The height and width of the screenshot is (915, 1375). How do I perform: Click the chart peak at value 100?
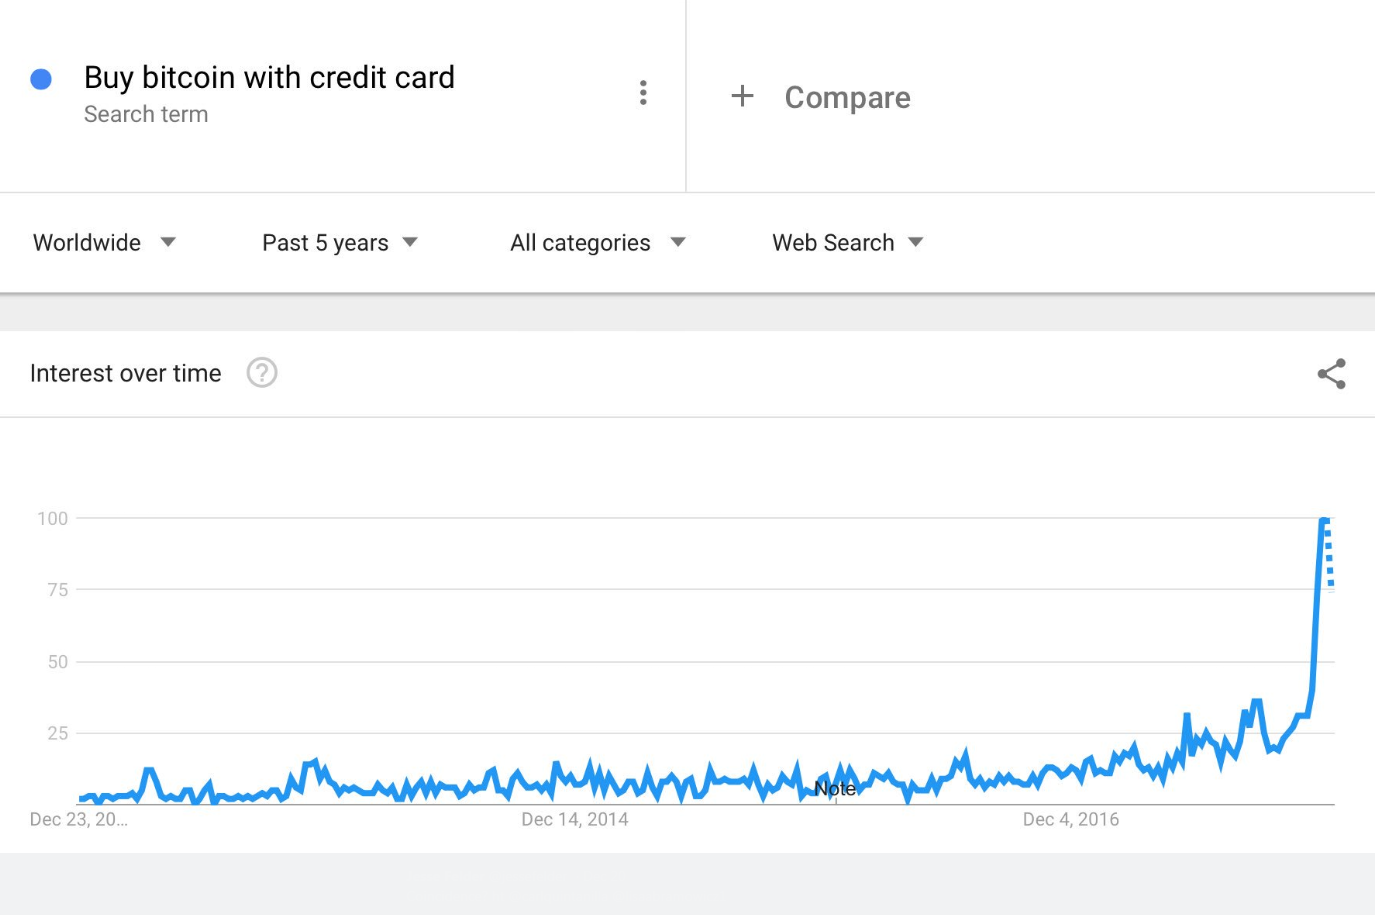click(x=1324, y=520)
